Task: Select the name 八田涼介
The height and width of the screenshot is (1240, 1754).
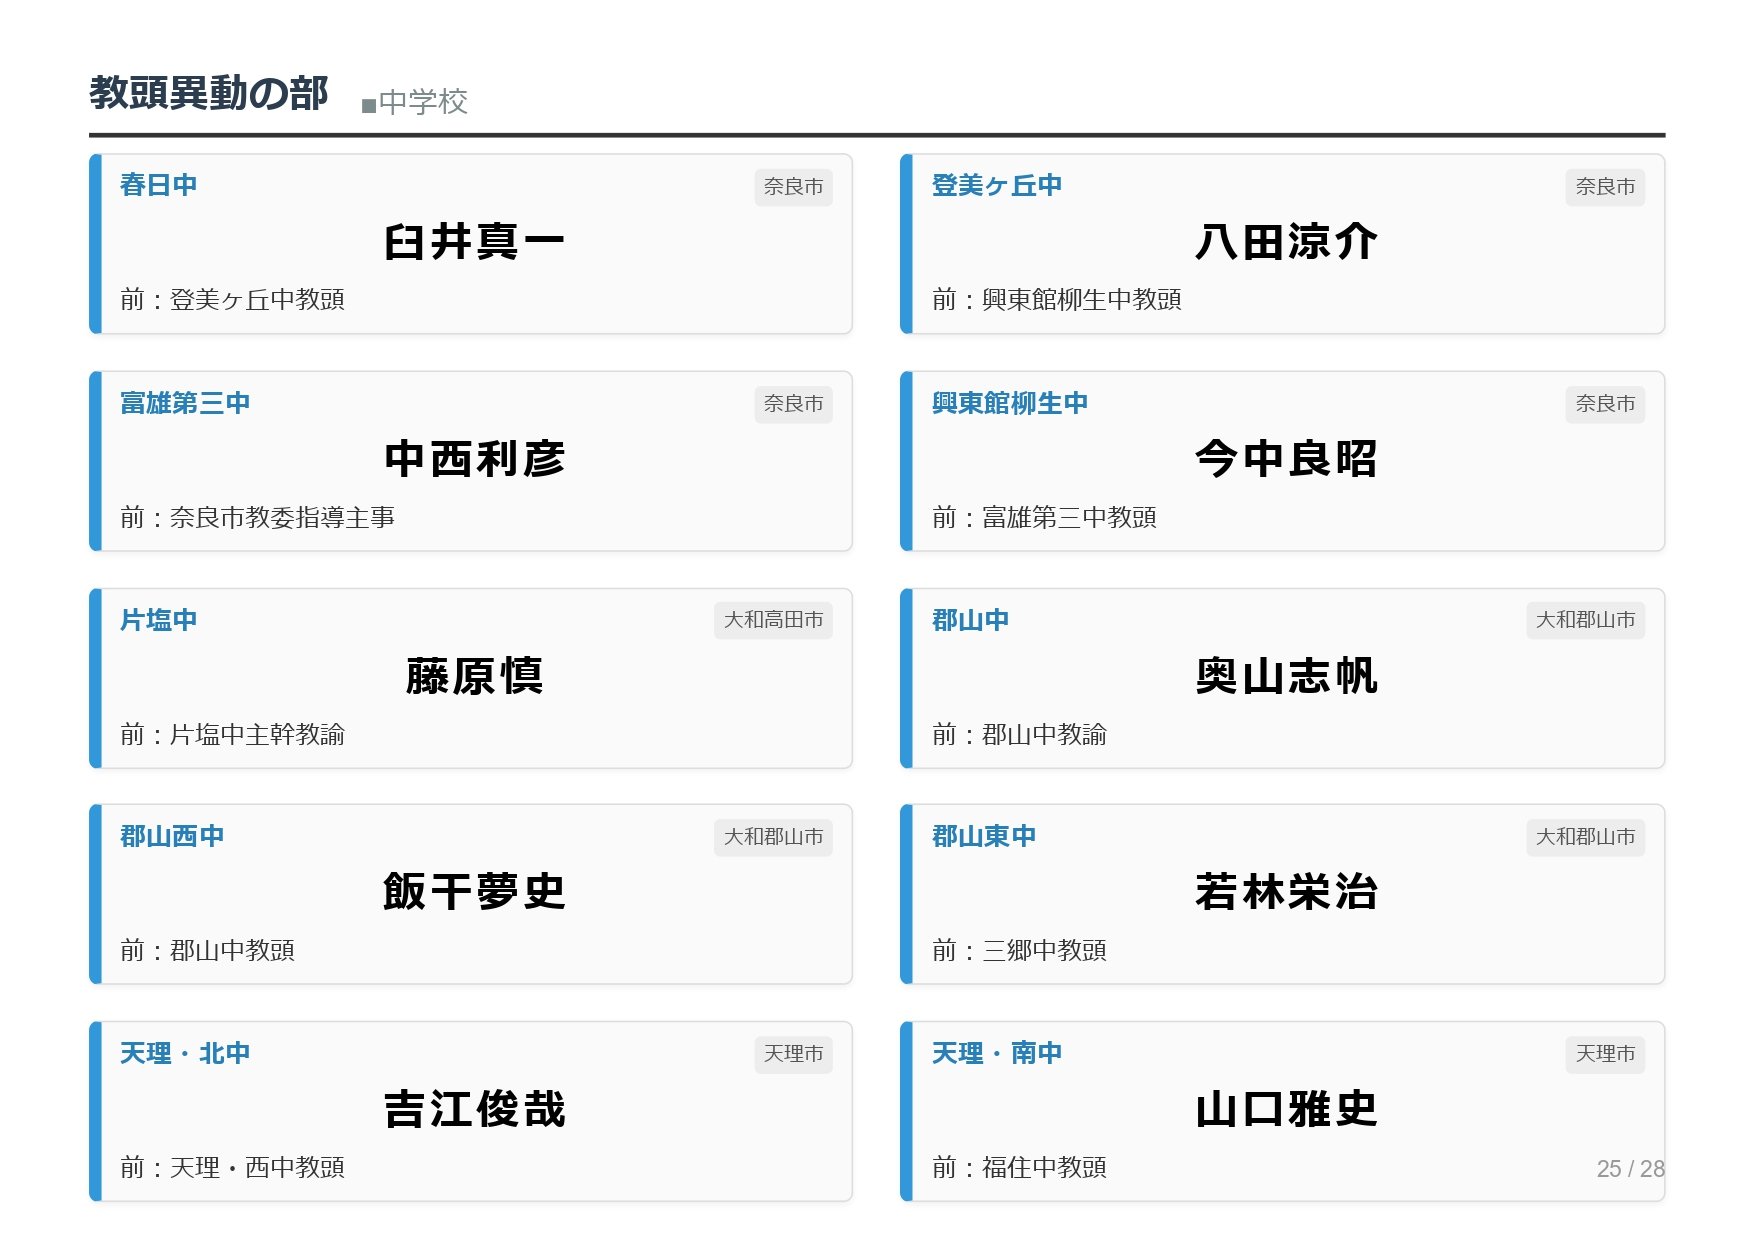Action: pos(1286,242)
